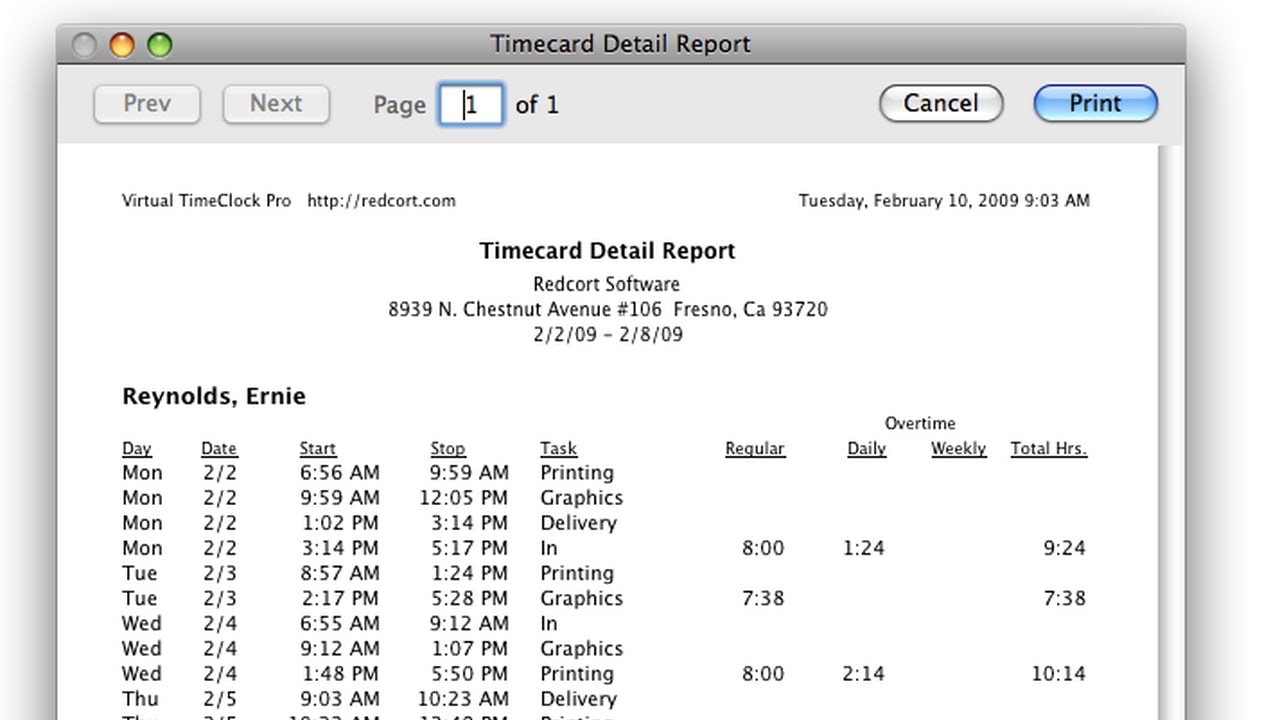Image resolution: width=1280 pixels, height=720 pixels.
Task: Click the bold 'Timecard Detail Report' heading in the page
Action: (607, 251)
